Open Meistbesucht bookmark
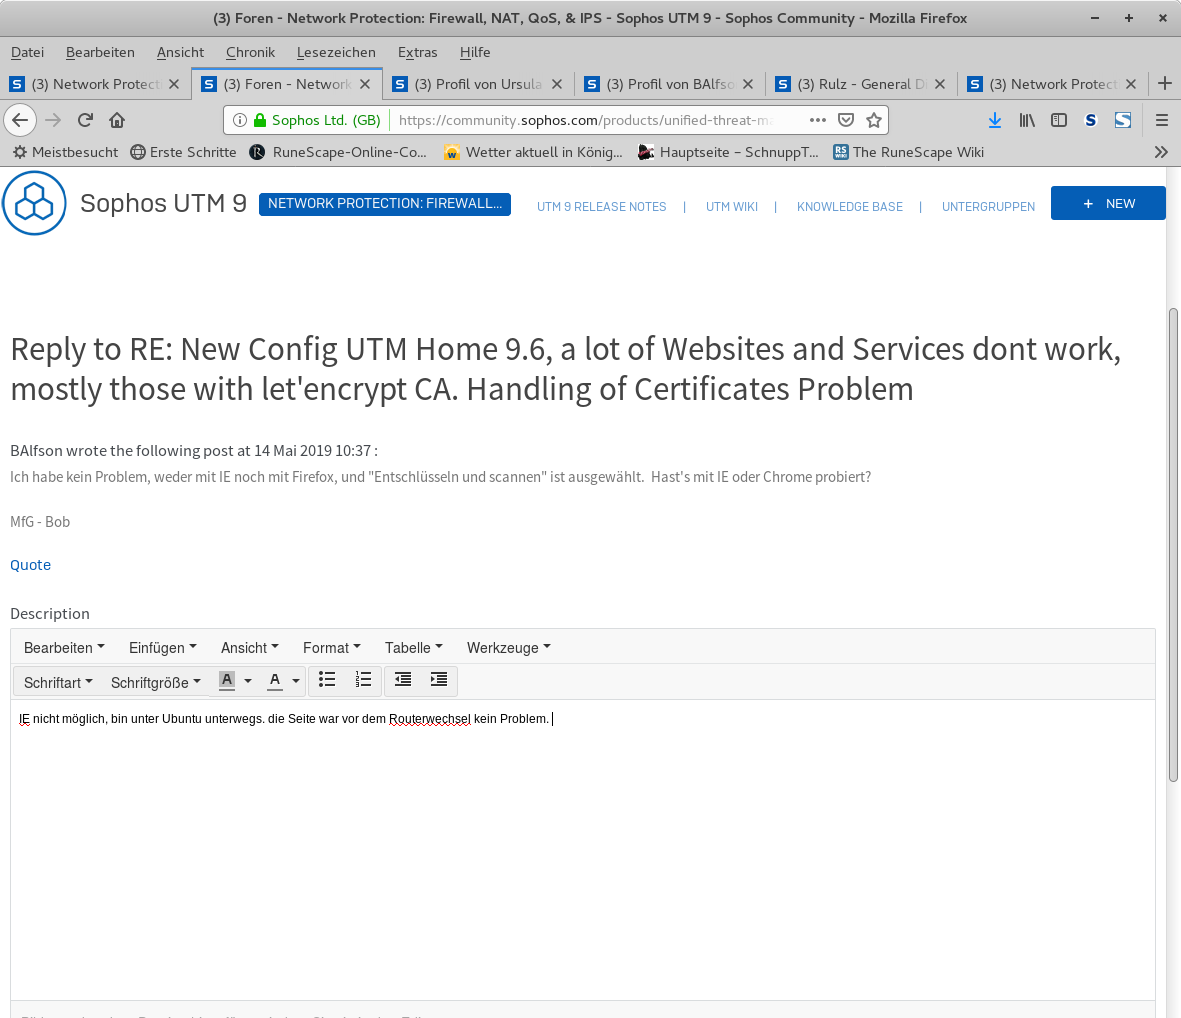 pyautogui.click(x=66, y=152)
